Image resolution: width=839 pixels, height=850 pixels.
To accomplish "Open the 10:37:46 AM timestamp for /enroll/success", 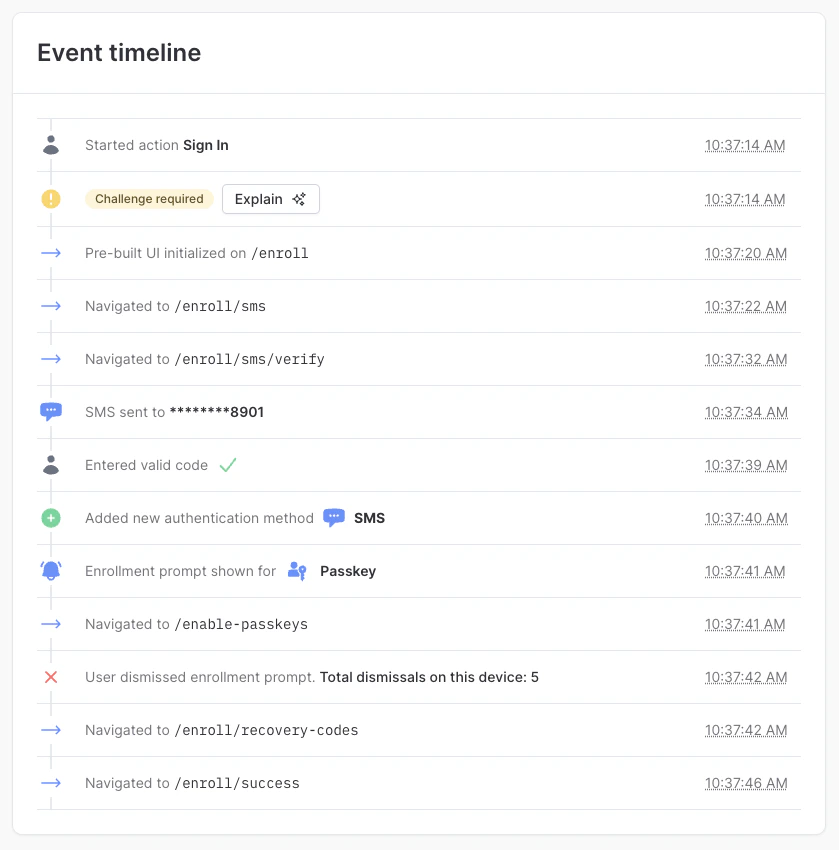I will pyautogui.click(x=745, y=783).
